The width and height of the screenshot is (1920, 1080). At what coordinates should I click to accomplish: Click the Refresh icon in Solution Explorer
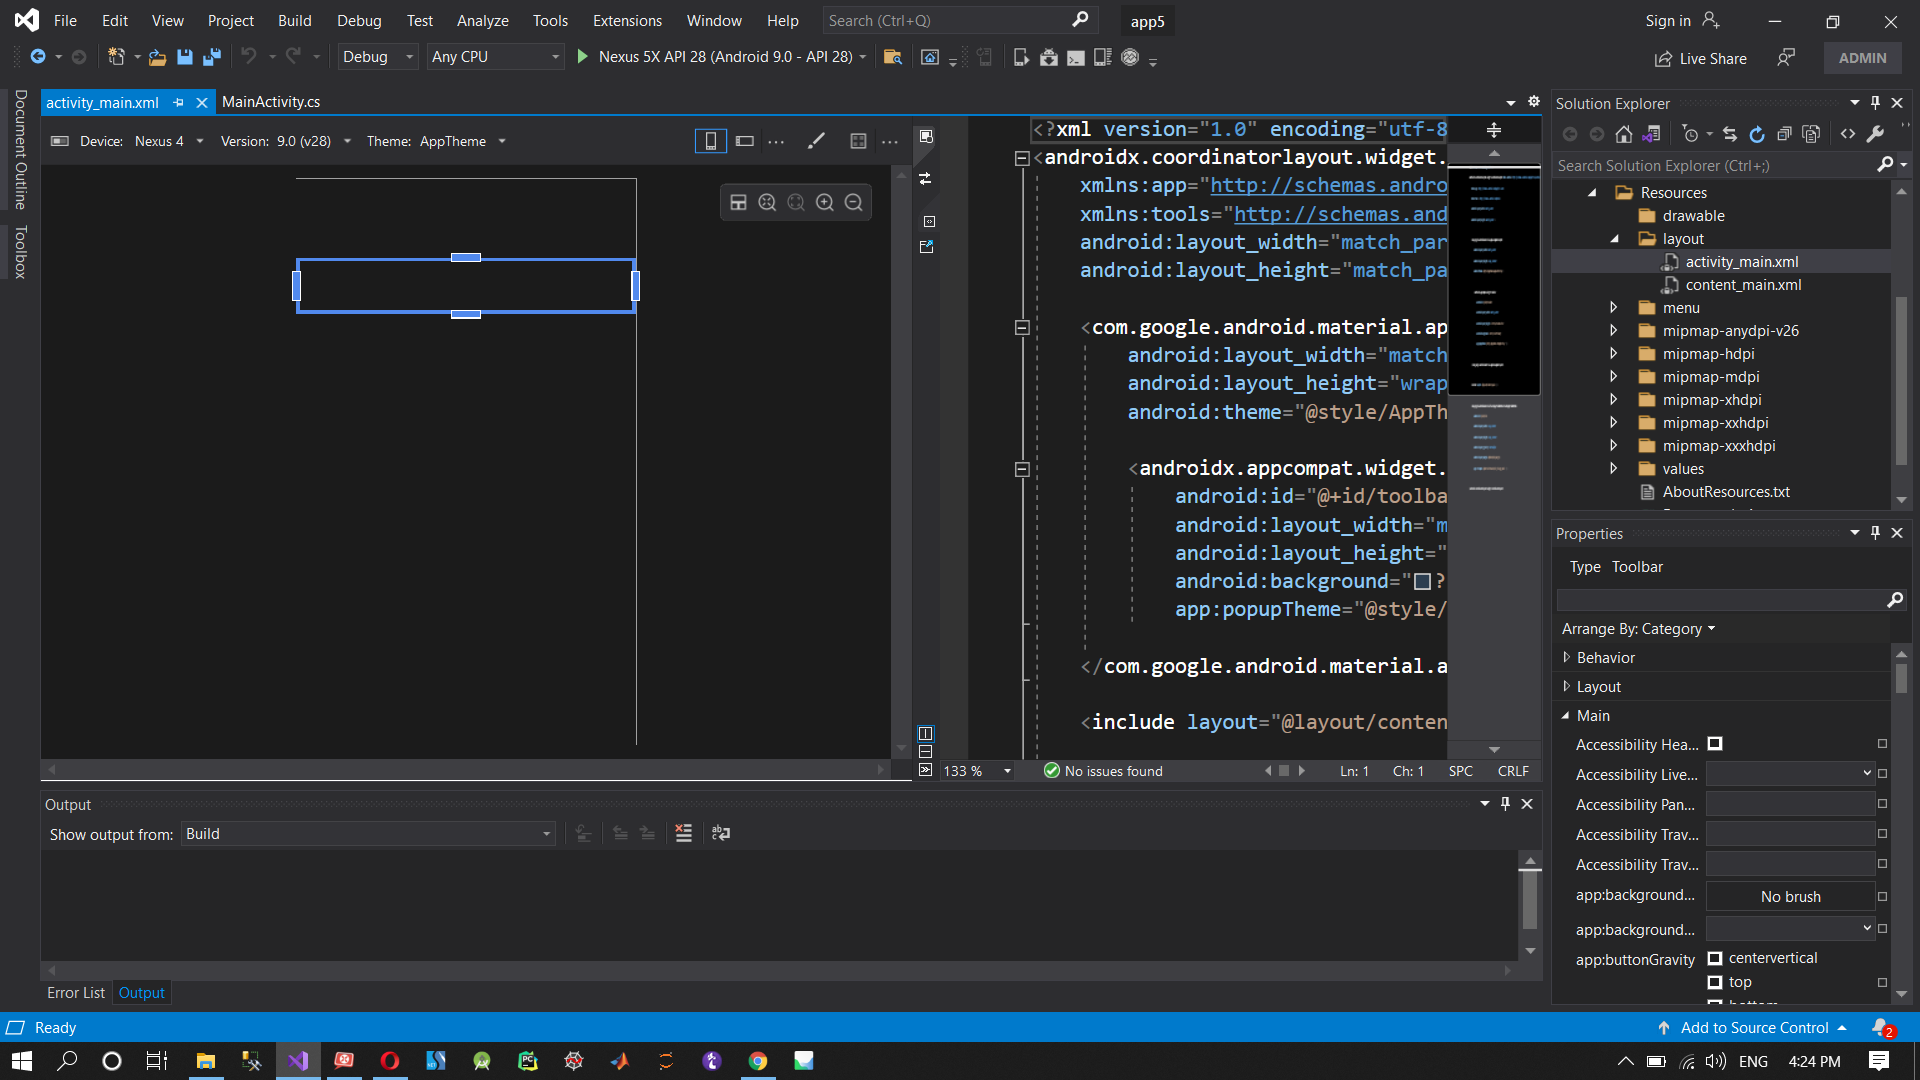[x=1757, y=134]
